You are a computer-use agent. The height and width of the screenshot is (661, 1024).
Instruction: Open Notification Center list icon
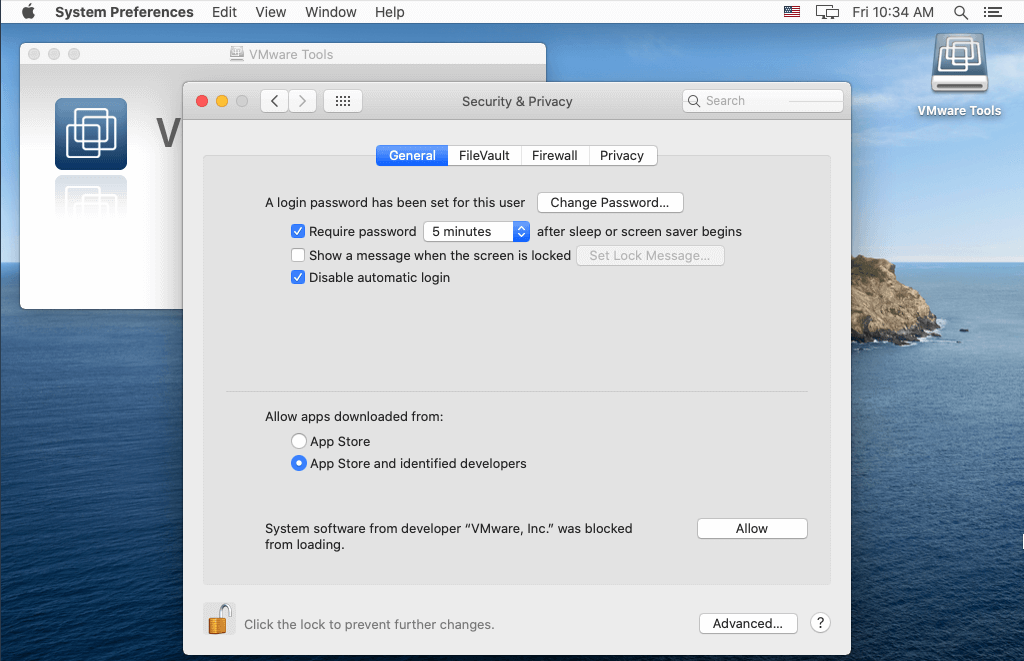click(993, 12)
